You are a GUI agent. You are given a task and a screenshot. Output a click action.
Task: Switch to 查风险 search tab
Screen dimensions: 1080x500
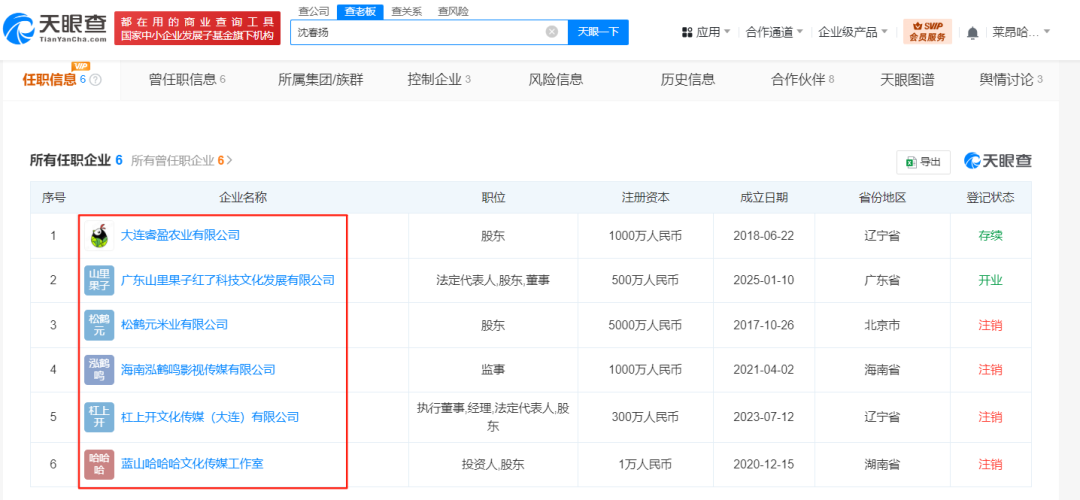click(453, 11)
